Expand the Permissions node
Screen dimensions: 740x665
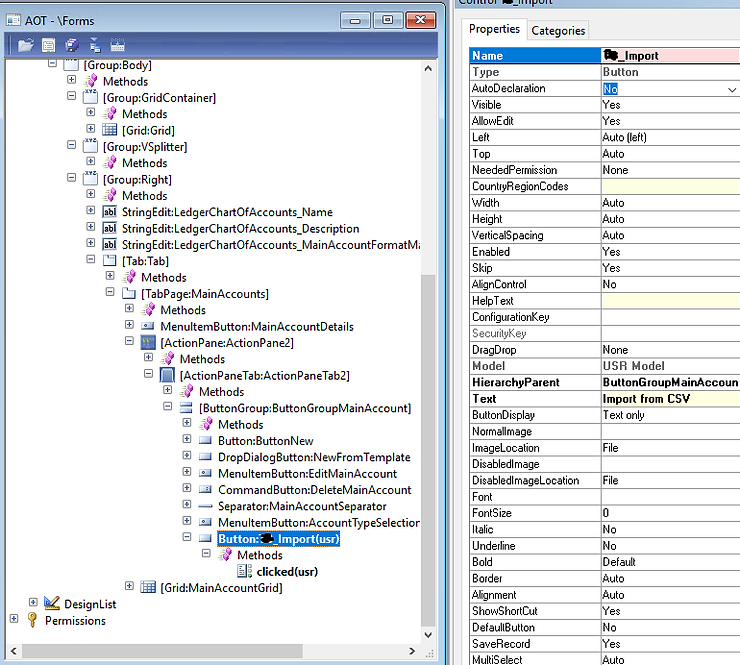(x=14, y=618)
